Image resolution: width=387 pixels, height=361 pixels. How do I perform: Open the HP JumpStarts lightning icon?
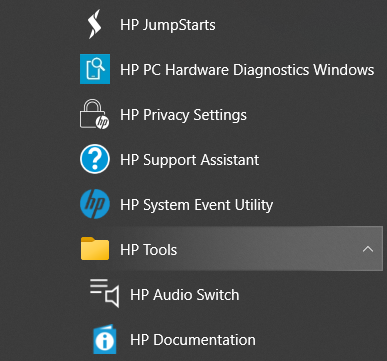[x=94, y=24]
